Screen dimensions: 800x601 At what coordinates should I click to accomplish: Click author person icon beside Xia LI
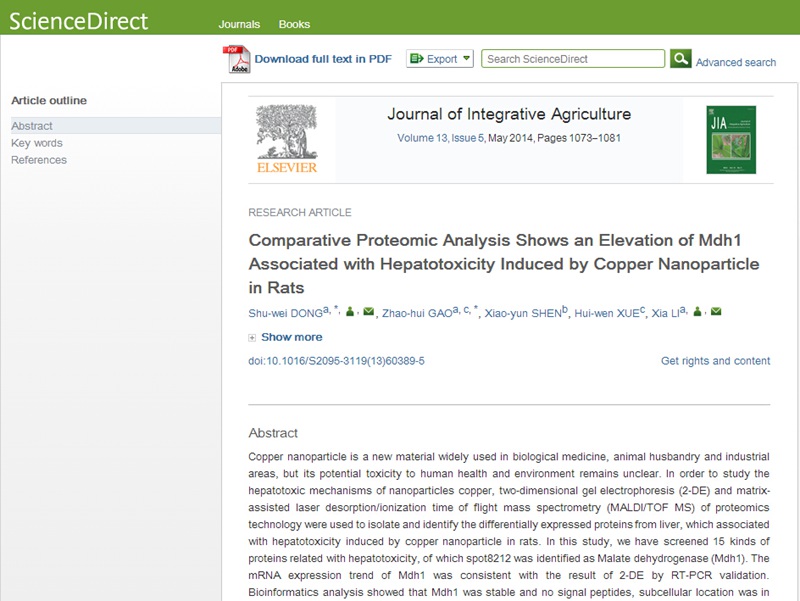pos(697,311)
